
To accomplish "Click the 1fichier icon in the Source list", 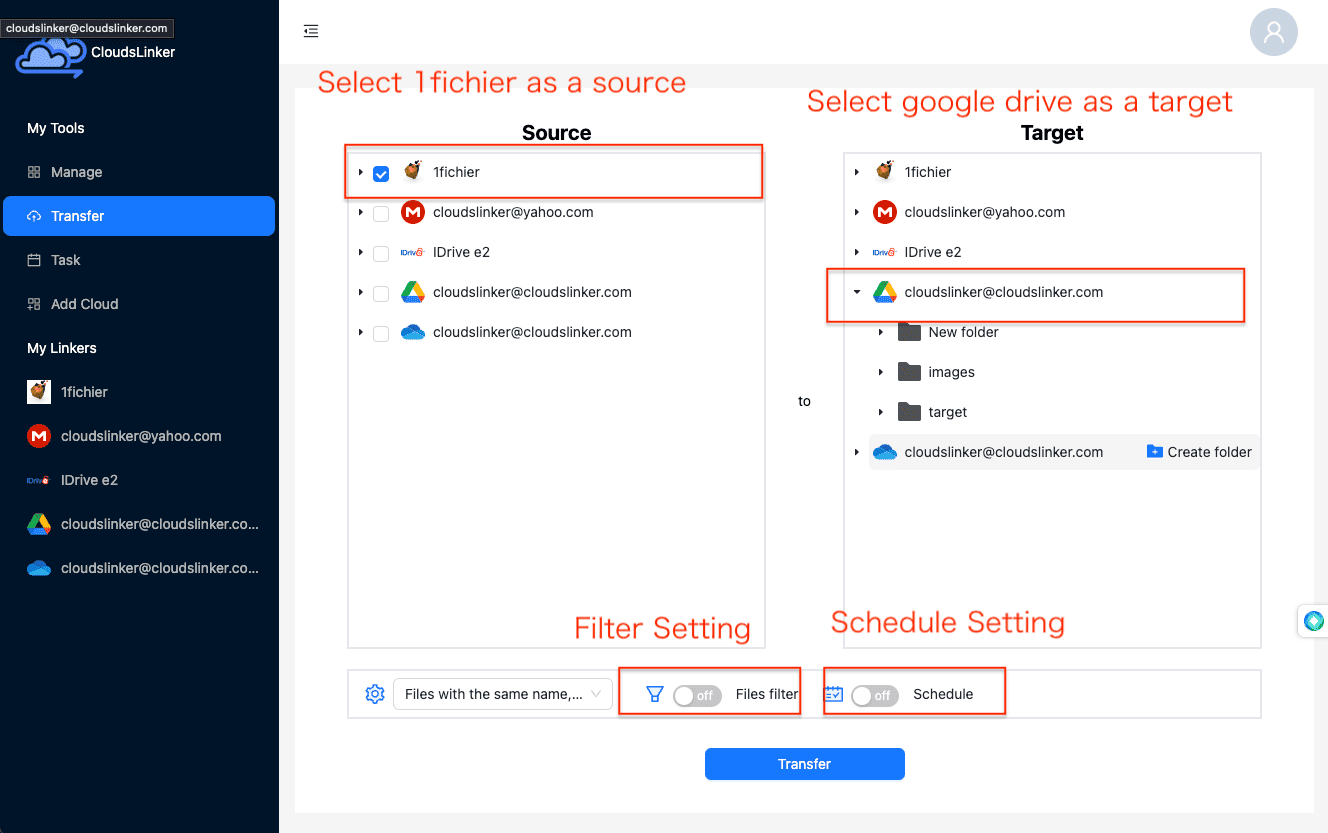I will tap(412, 172).
